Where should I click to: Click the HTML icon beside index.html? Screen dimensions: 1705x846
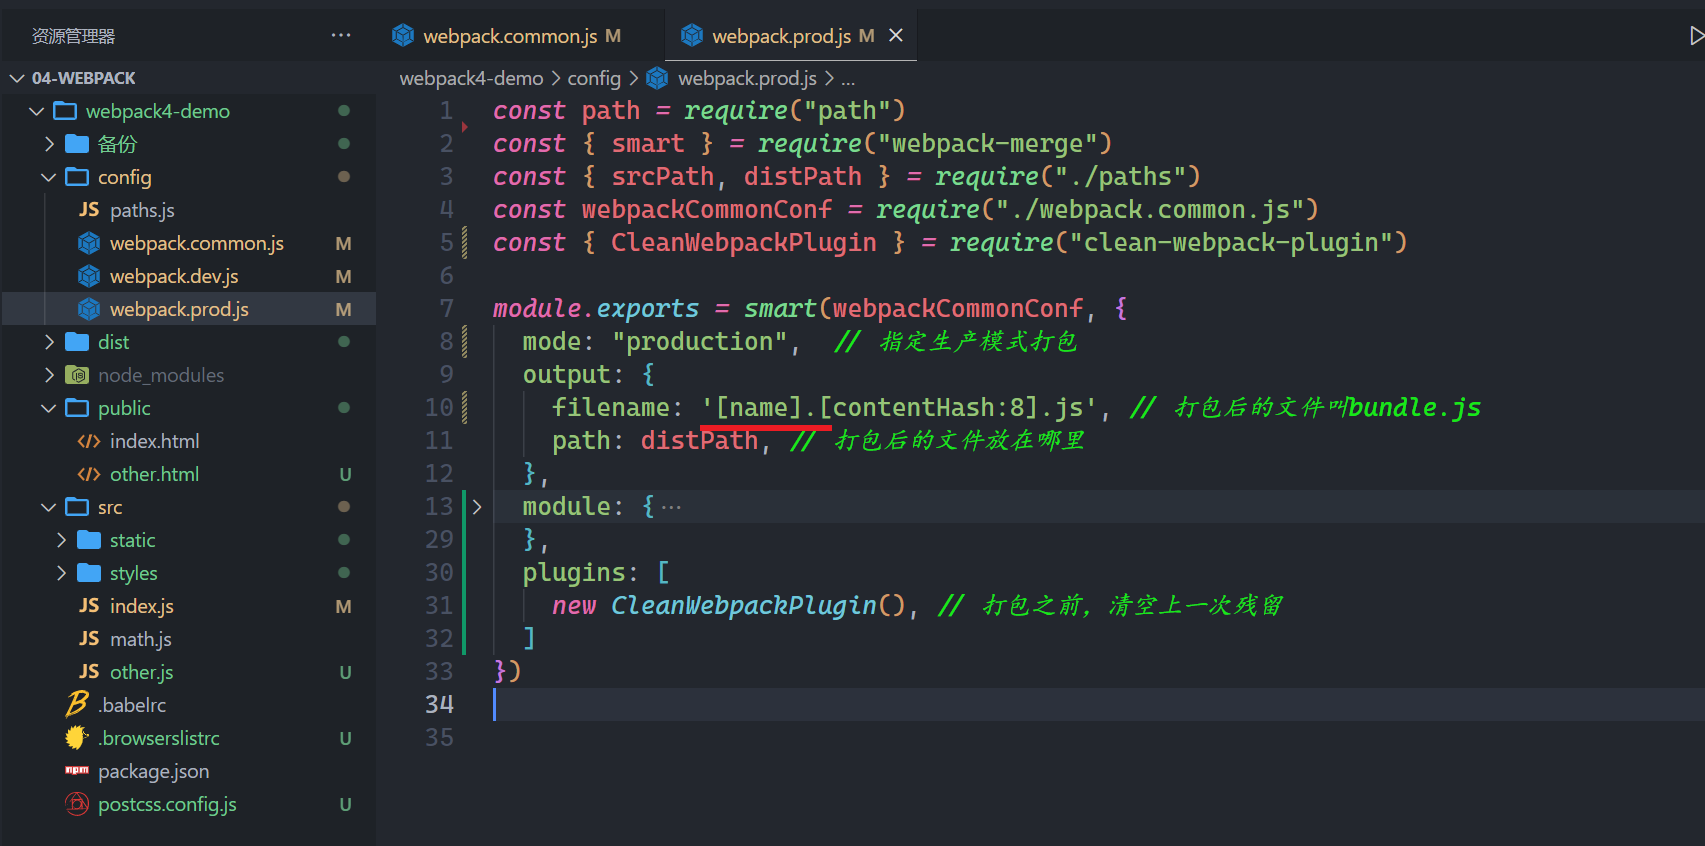(x=89, y=441)
